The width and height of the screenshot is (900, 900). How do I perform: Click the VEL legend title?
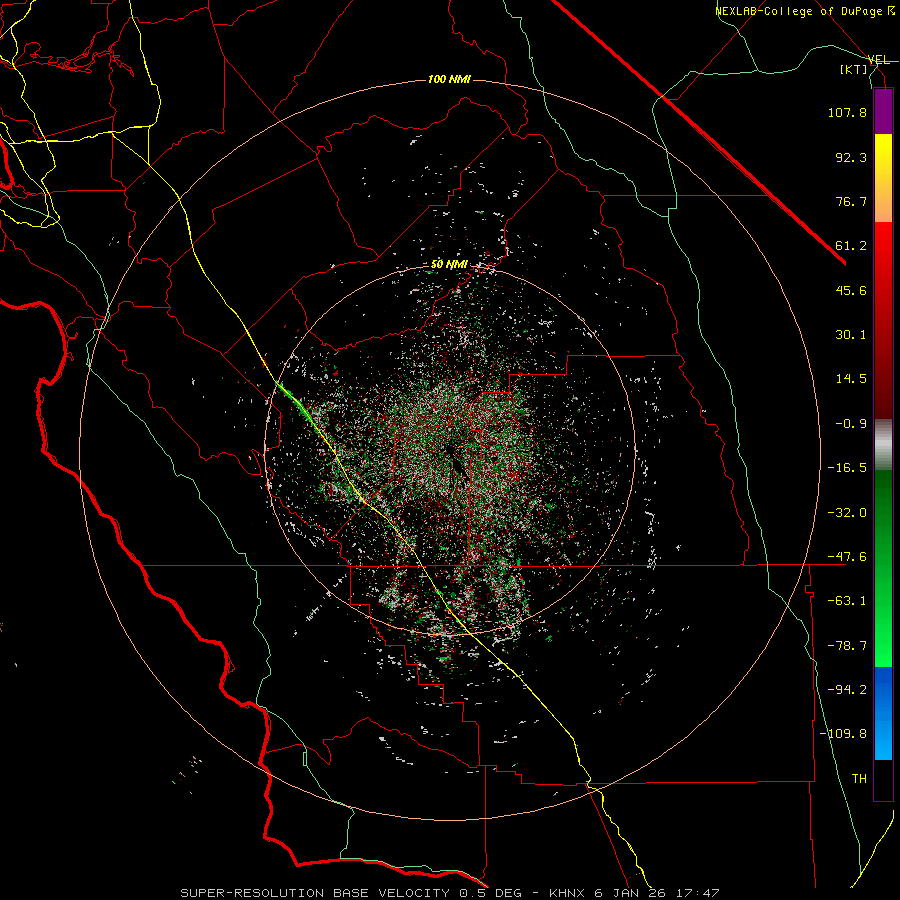click(x=879, y=60)
